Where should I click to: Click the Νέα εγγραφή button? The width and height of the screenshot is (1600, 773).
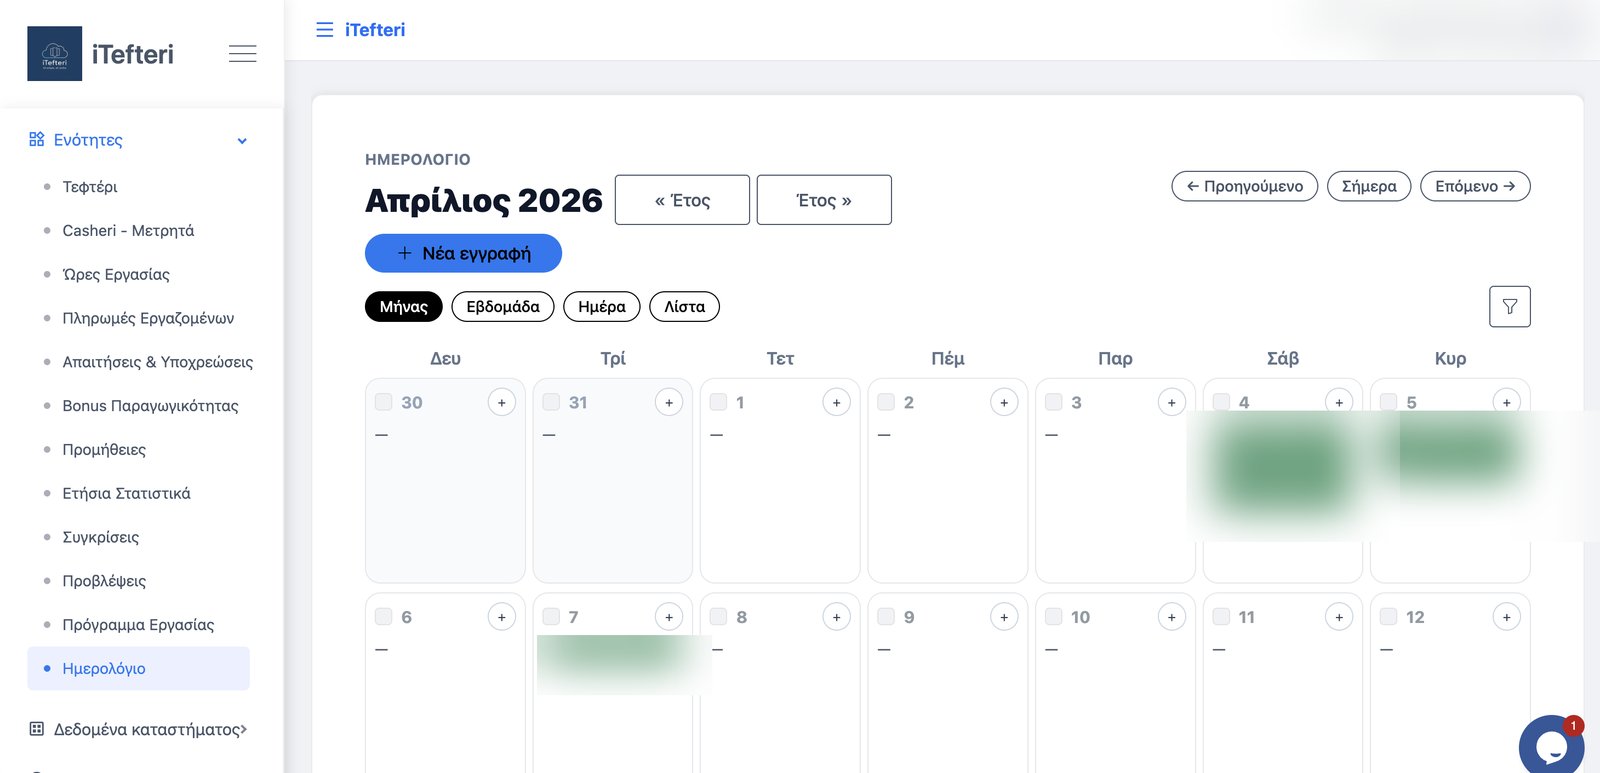tap(463, 253)
